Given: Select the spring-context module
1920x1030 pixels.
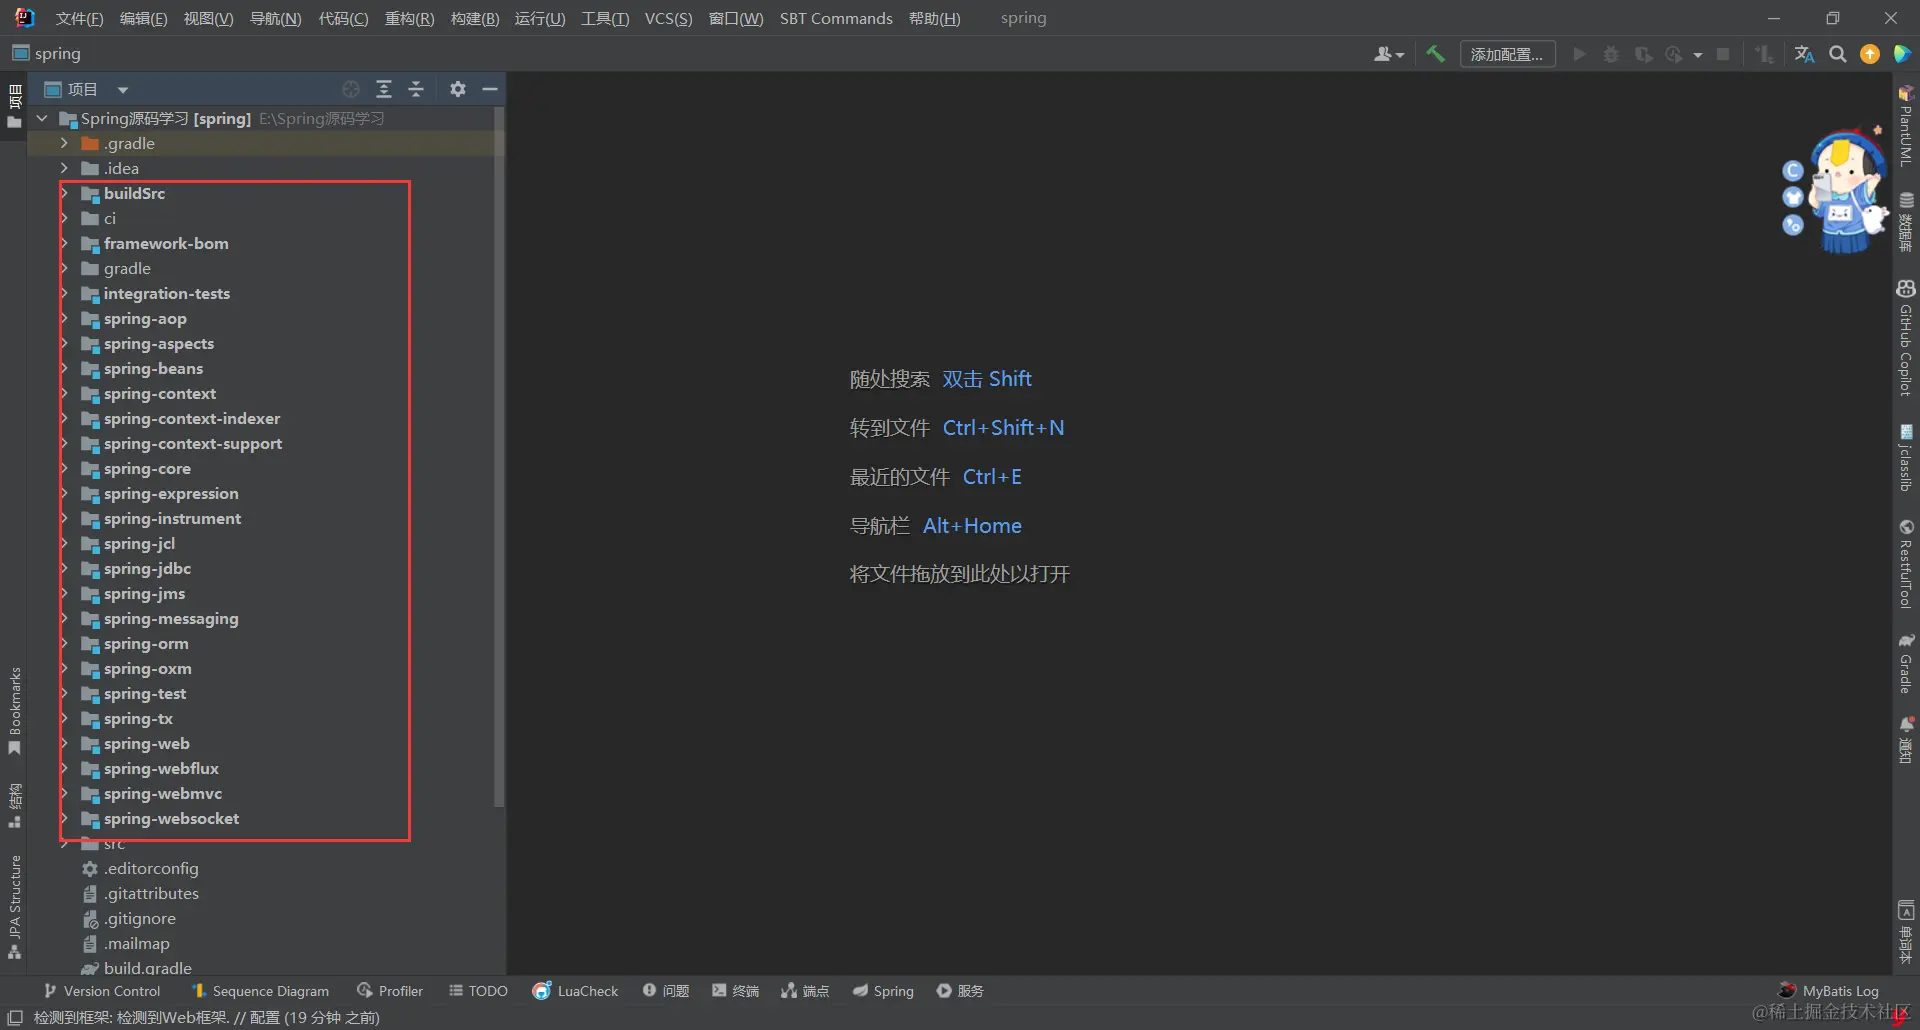Looking at the screenshot, I should pos(160,394).
